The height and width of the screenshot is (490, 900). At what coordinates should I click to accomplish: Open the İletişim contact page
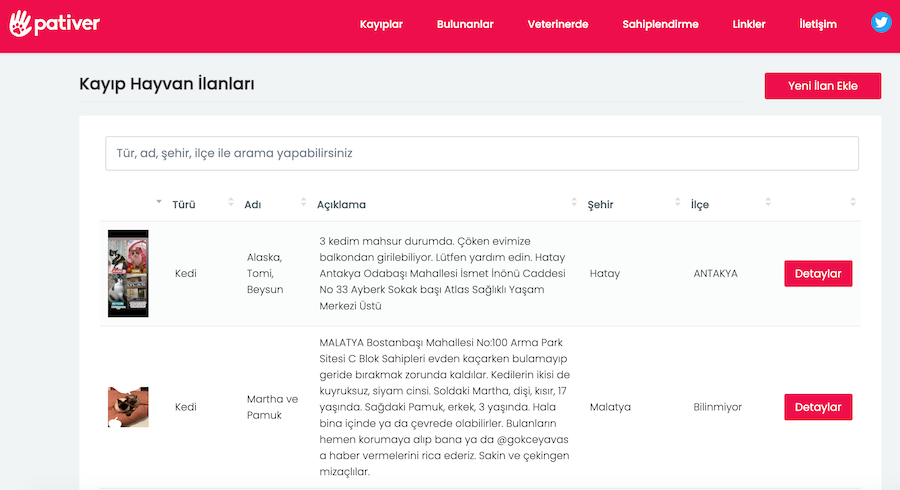point(818,24)
